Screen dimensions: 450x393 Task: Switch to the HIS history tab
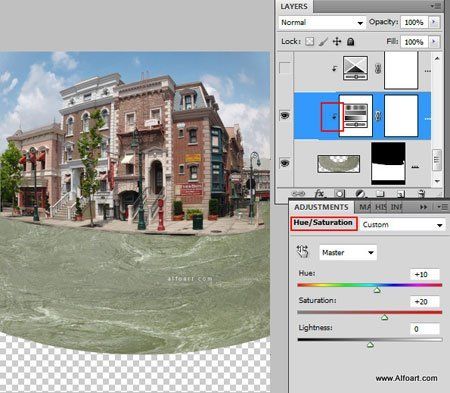381,207
